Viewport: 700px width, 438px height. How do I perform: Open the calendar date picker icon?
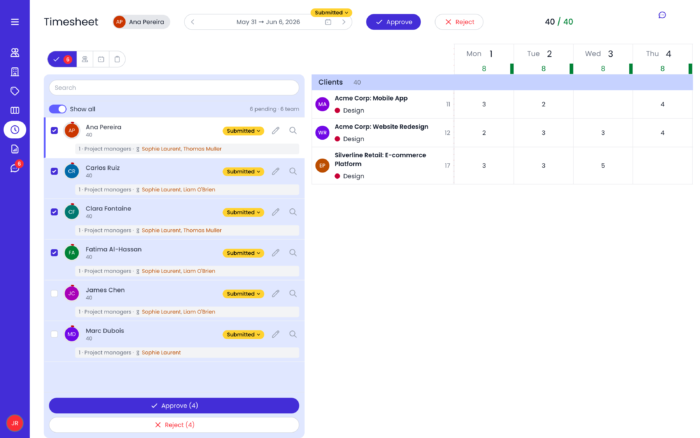coord(328,22)
